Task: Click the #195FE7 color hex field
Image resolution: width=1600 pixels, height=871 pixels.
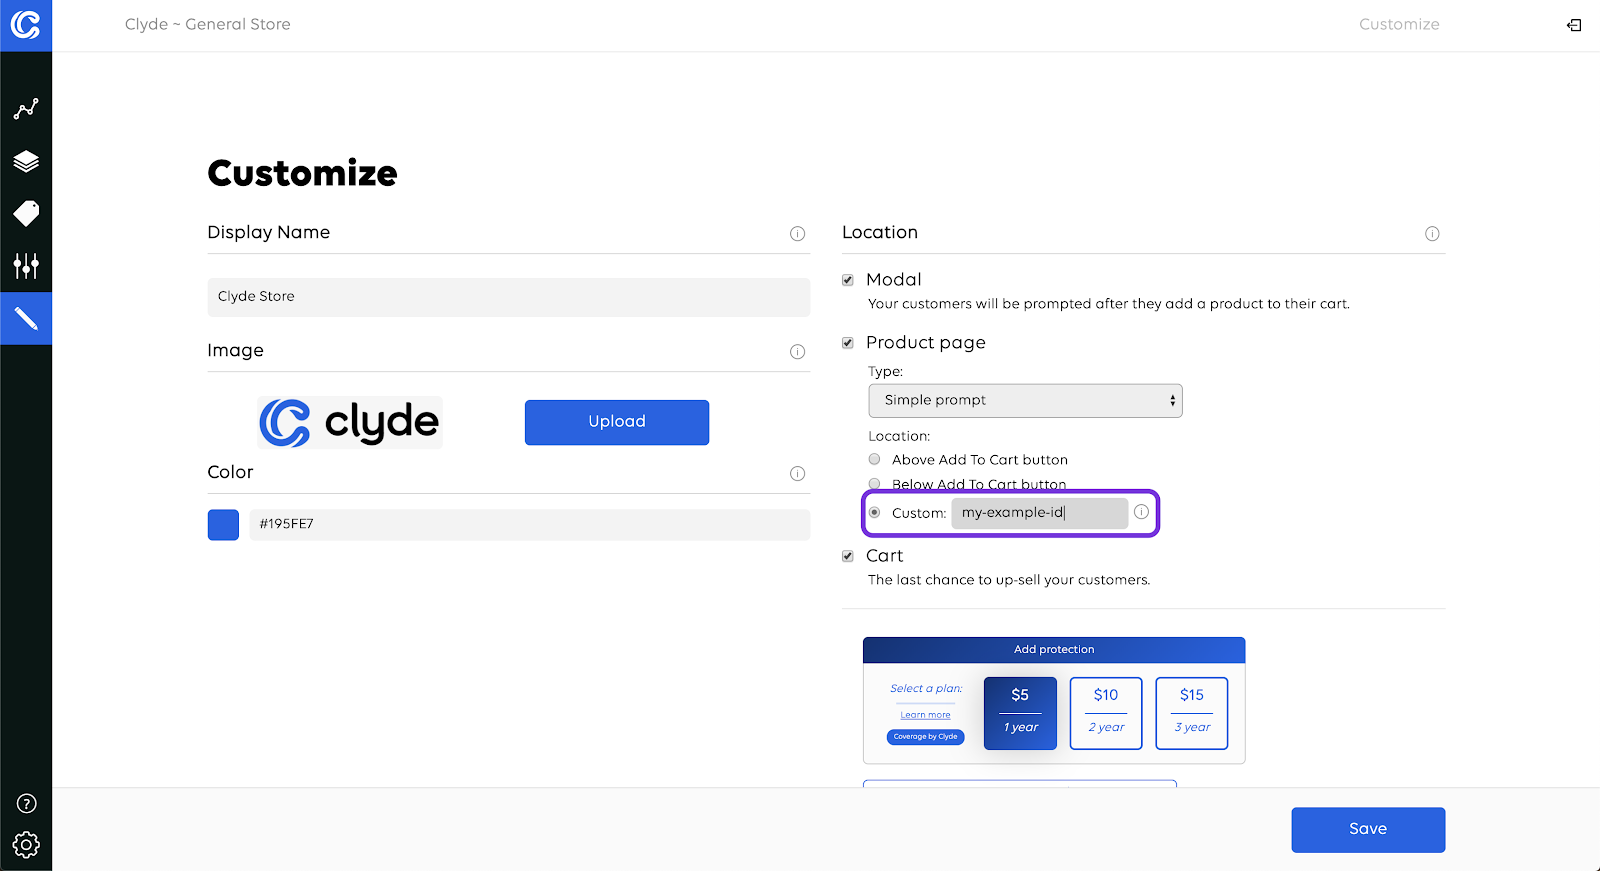Action: (529, 525)
